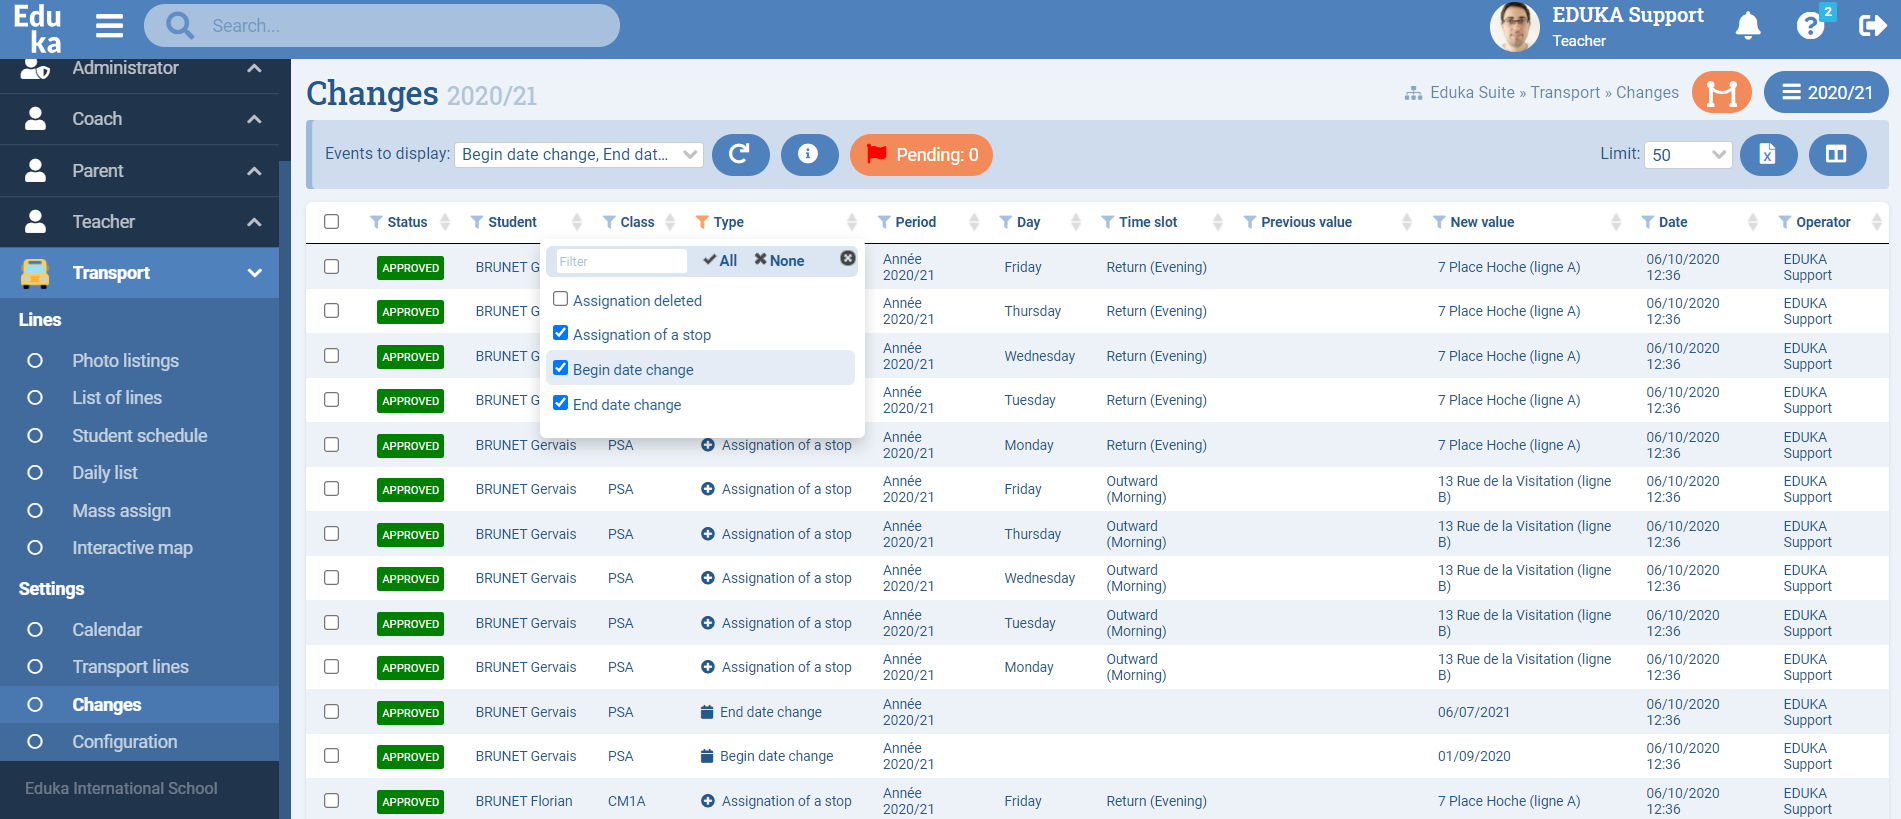This screenshot has height=819, width=1901.
Task: Click the New value filter icon
Action: pos(1439,222)
